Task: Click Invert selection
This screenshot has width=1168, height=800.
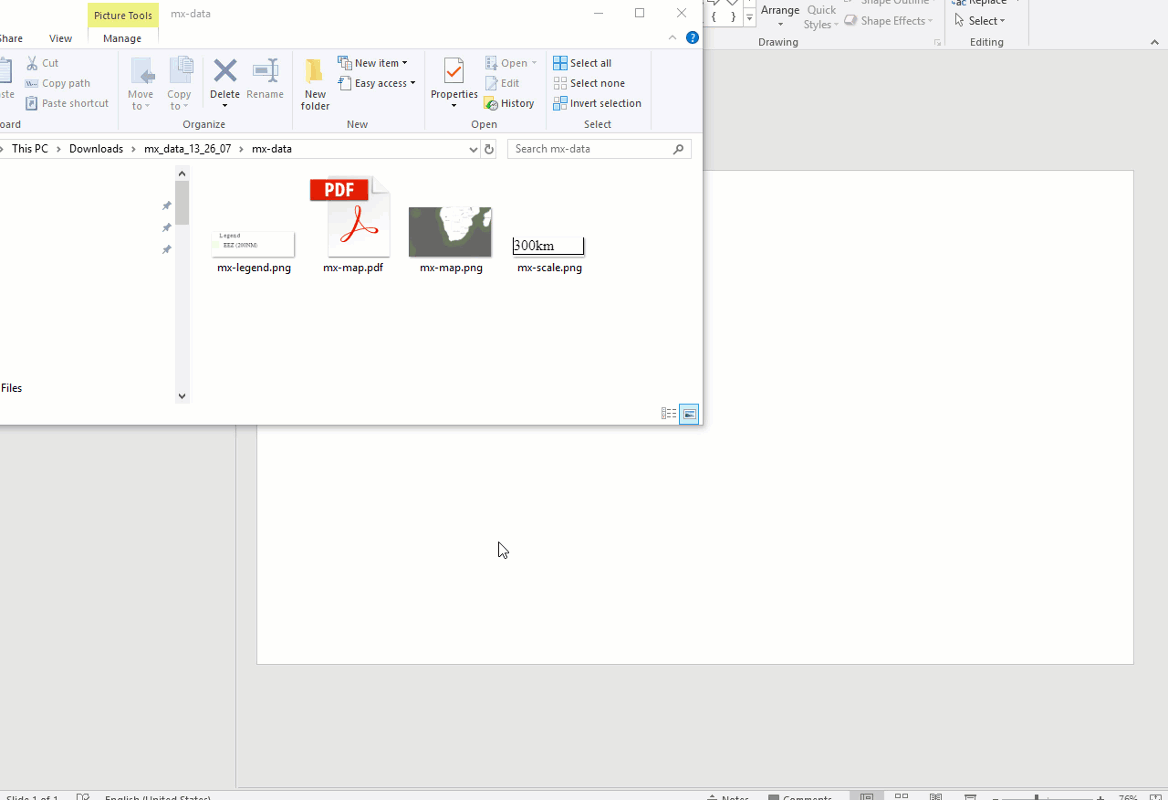Action: click(597, 104)
